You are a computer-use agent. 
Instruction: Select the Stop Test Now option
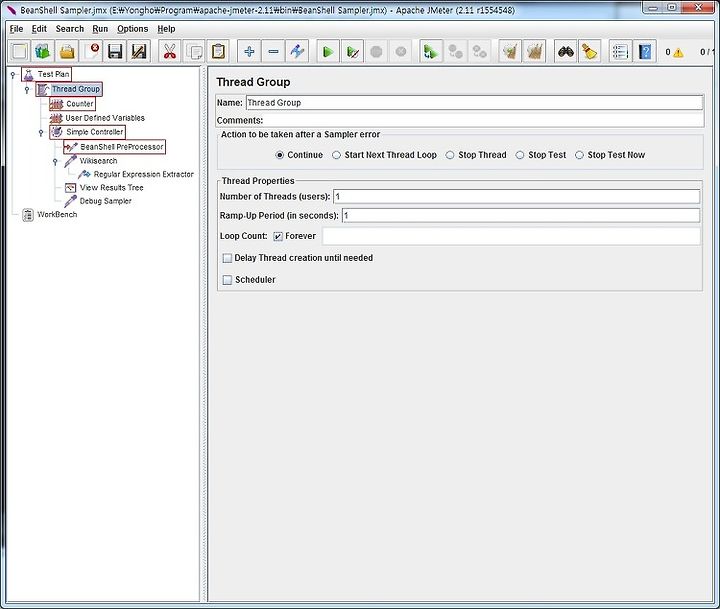tap(579, 155)
